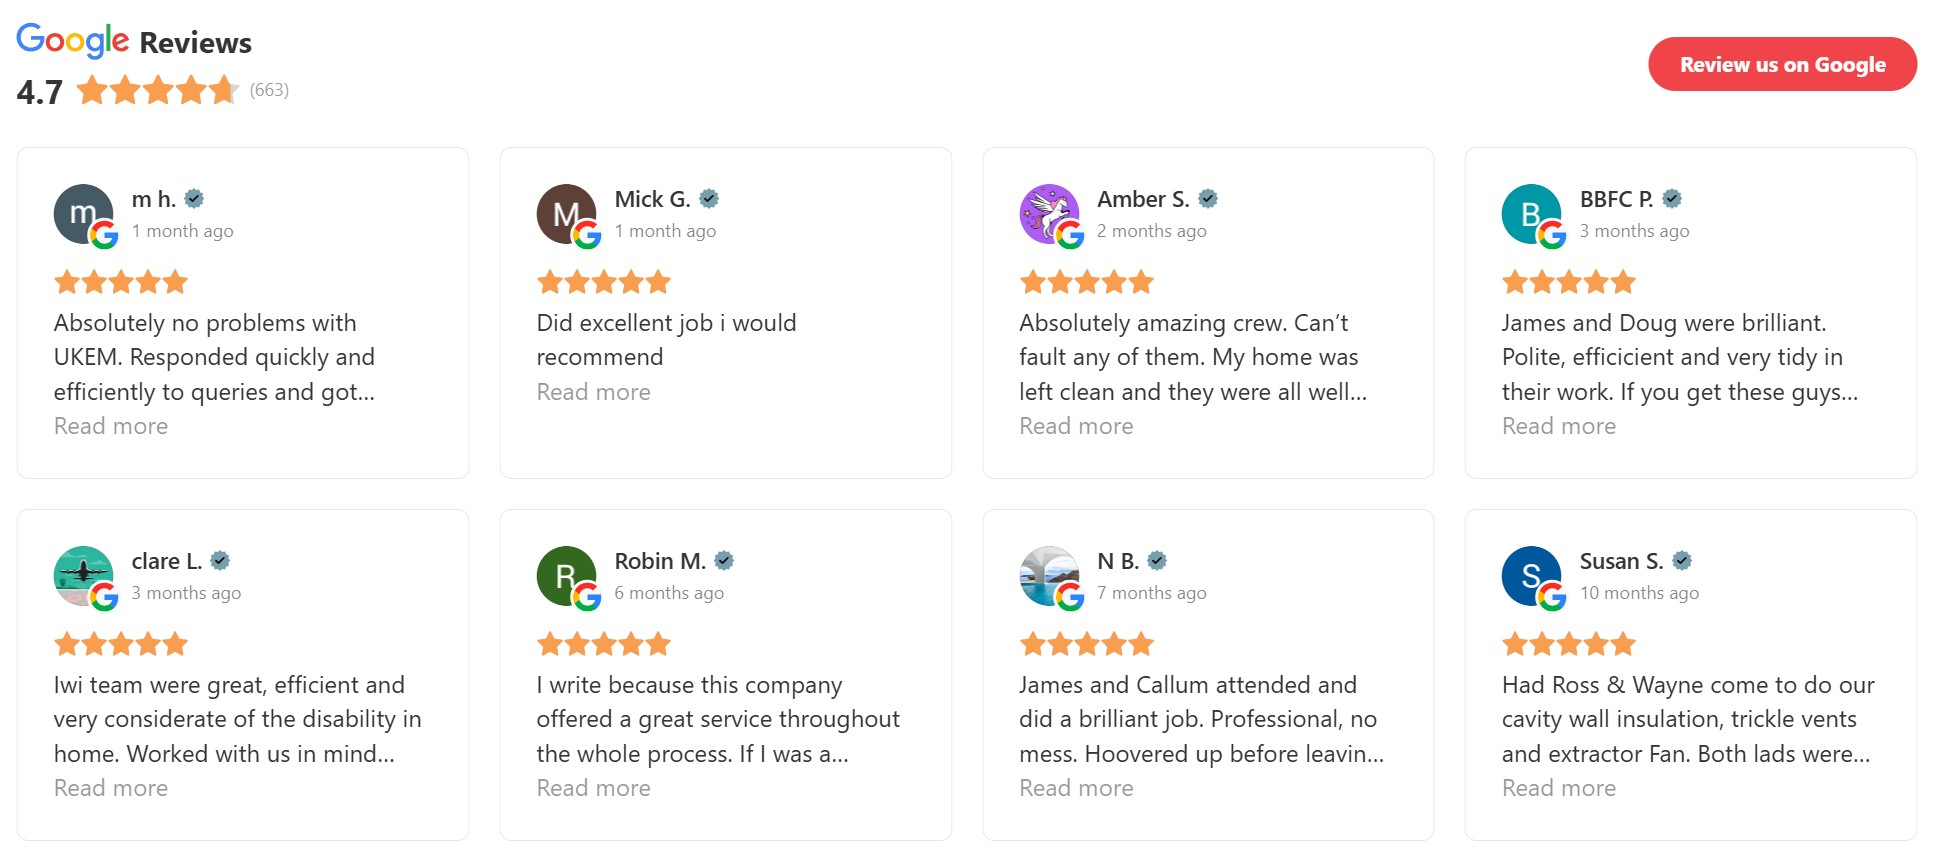Image resolution: width=1938 pixels, height=853 pixels.
Task: Click the five-star rating on N B.'s review
Action: point(1086,644)
